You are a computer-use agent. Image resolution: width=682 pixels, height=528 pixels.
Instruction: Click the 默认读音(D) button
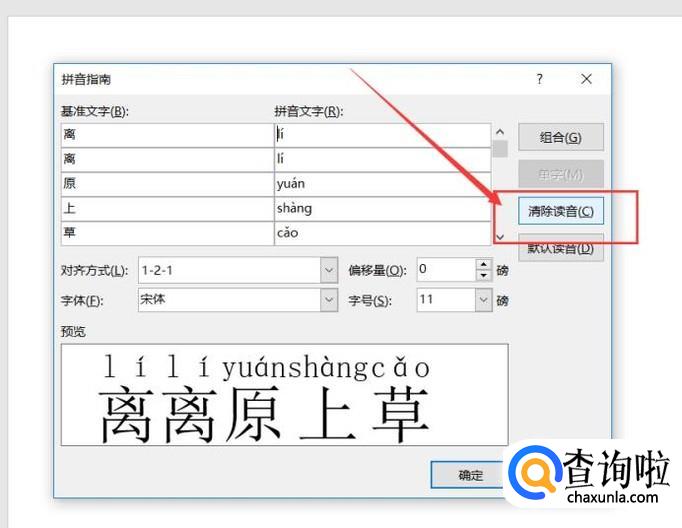coord(561,248)
